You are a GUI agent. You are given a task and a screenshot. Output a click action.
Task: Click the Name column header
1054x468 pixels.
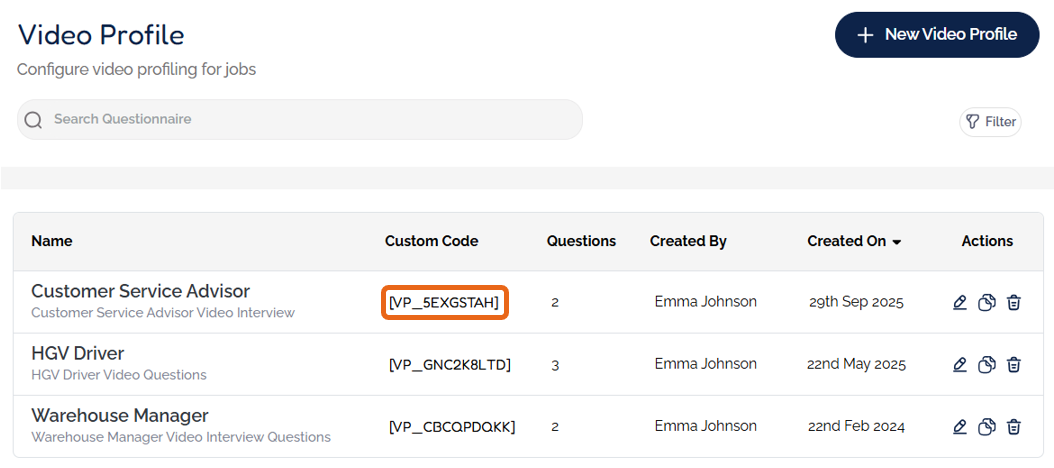[52, 241]
